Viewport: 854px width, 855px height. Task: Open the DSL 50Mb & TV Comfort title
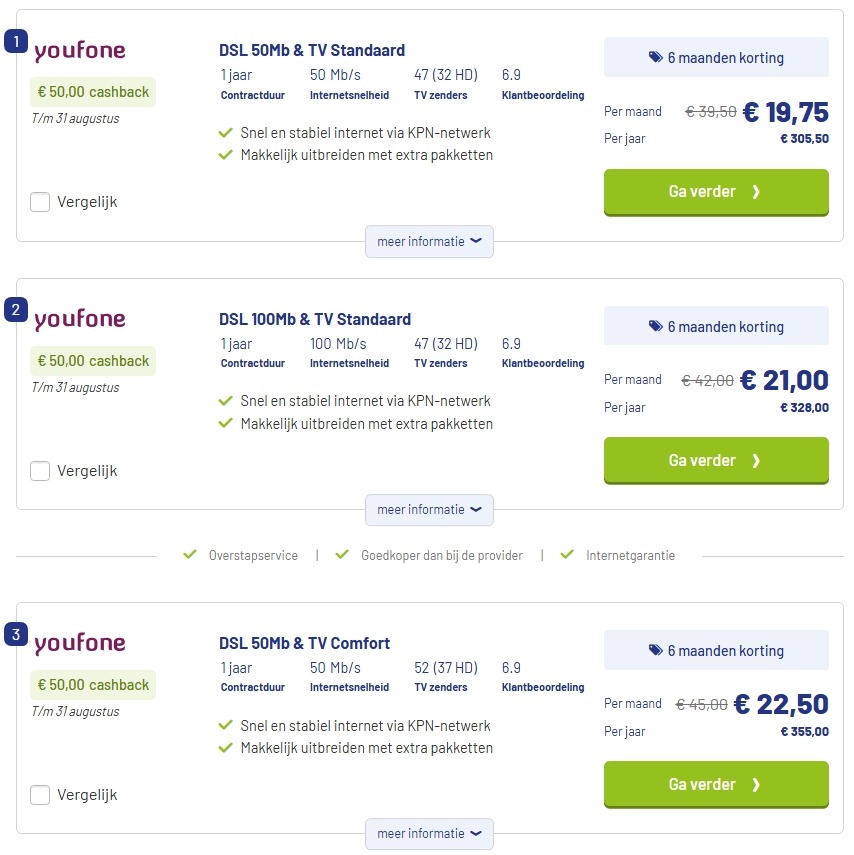point(304,643)
